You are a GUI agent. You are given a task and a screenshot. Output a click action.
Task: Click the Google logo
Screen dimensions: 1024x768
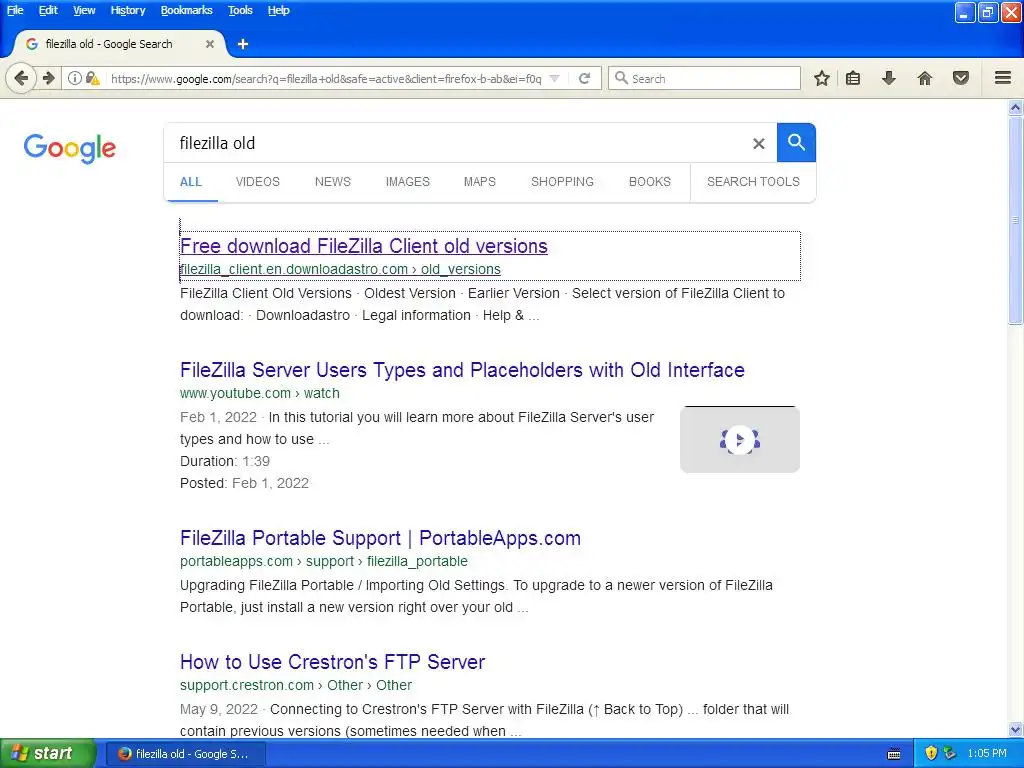pyautogui.click(x=70, y=148)
